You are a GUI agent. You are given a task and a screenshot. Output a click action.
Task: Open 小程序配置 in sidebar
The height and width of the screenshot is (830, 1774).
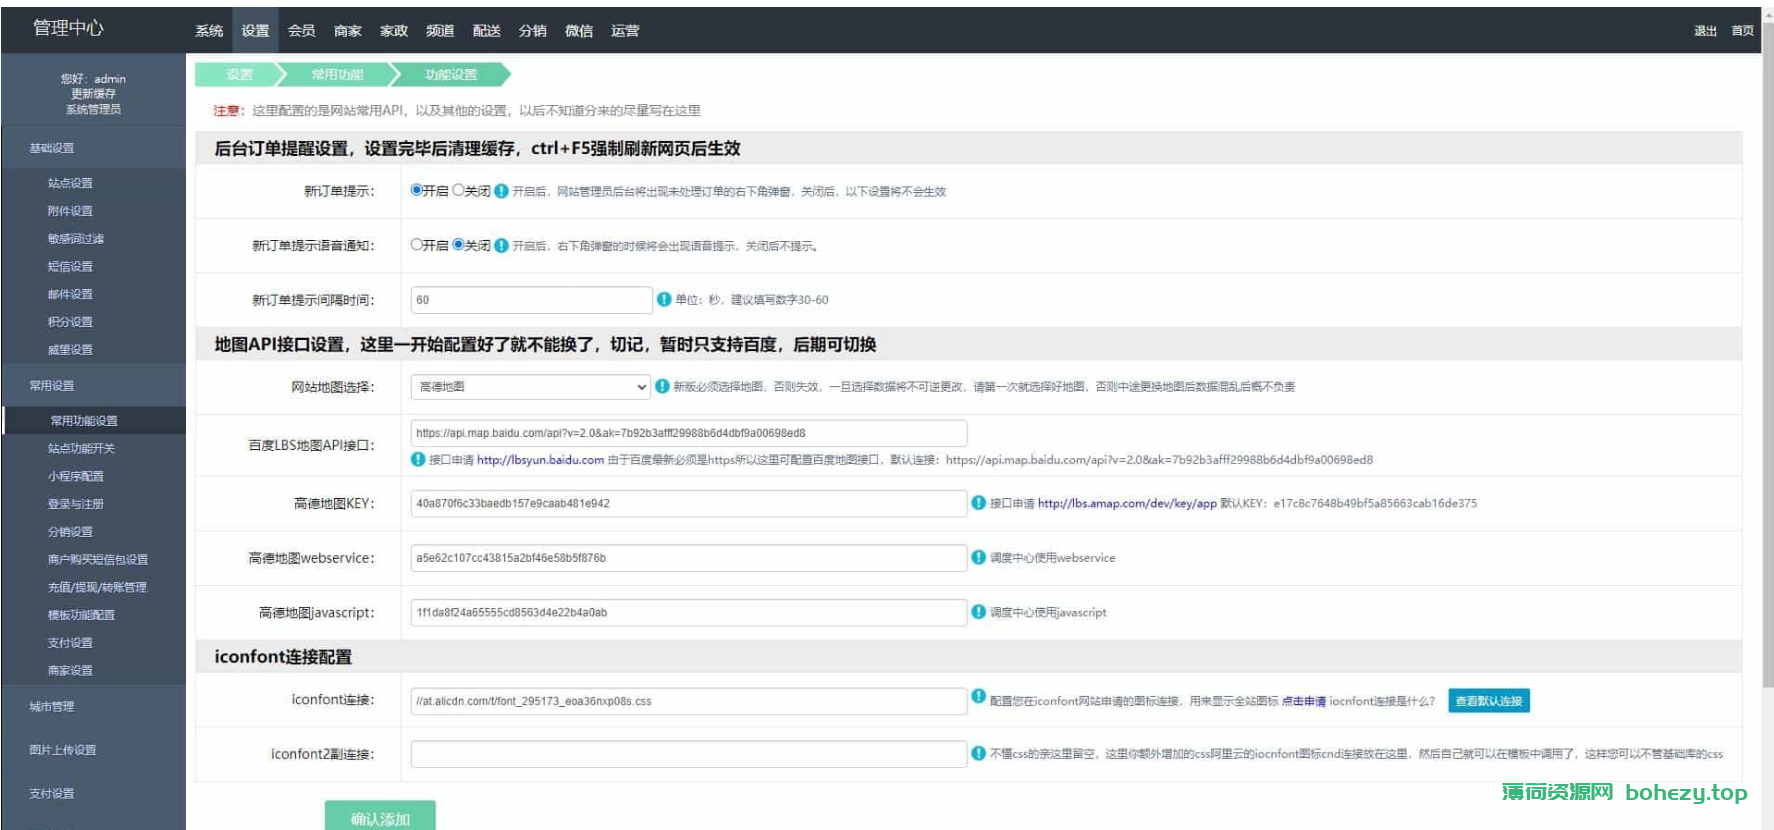(x=76, y=476)
